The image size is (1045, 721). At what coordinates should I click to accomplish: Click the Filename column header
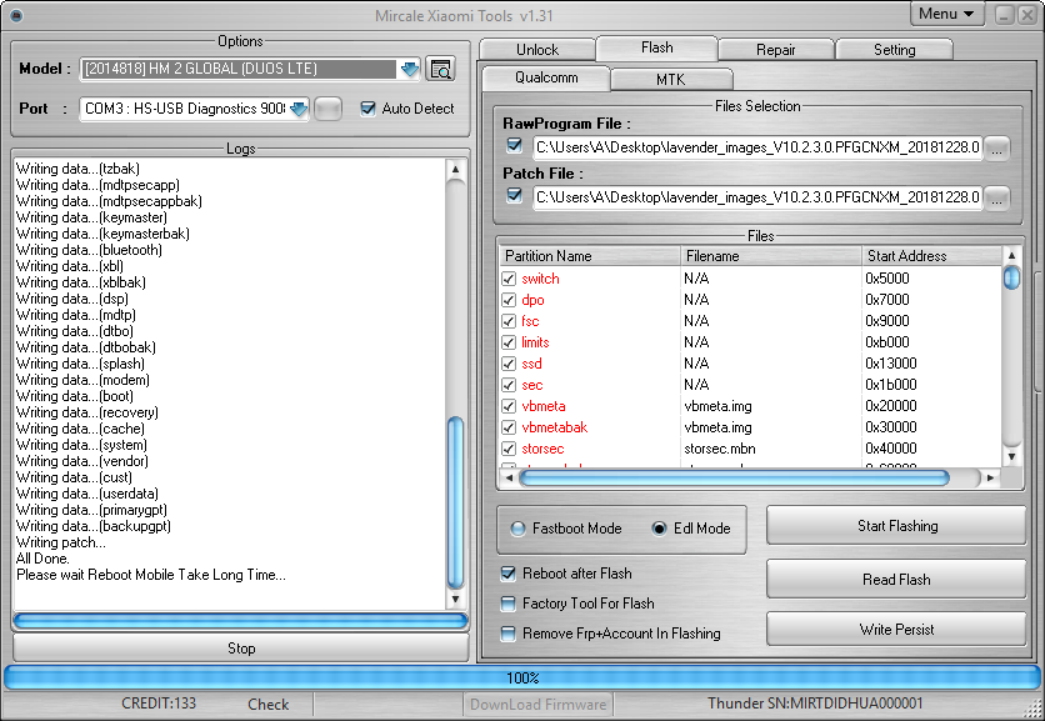771,256
